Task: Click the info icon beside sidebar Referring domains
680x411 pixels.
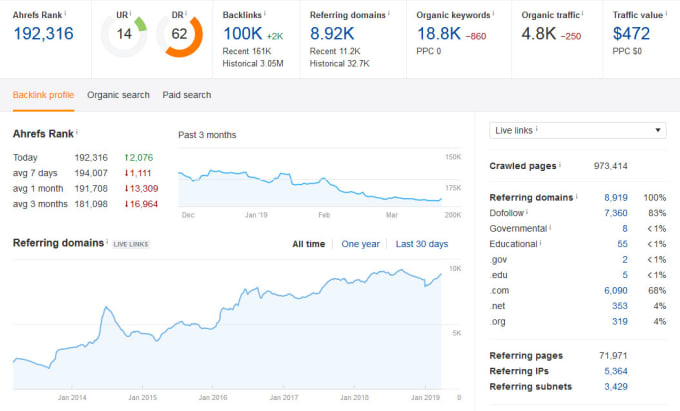Action: click(577, 196)
